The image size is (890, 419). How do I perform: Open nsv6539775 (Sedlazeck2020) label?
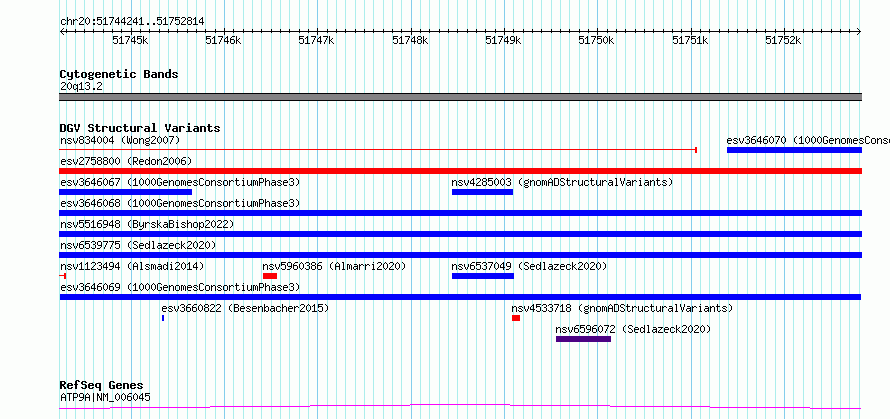pos(138,245)
